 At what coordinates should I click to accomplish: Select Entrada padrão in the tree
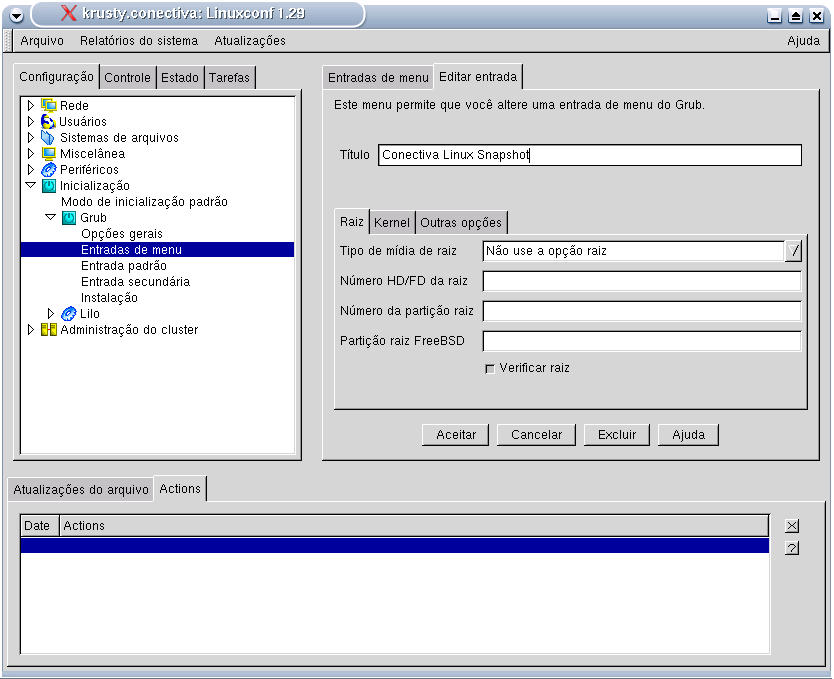124,266
